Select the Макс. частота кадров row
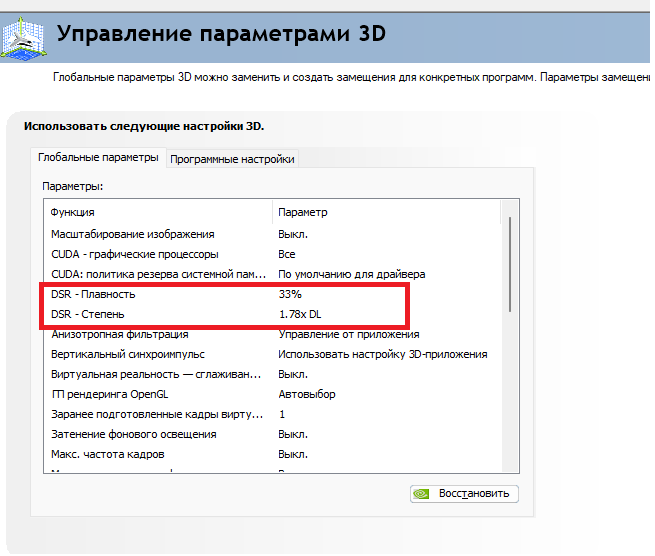Screen dimensions: 655x556 coord(272,454)
